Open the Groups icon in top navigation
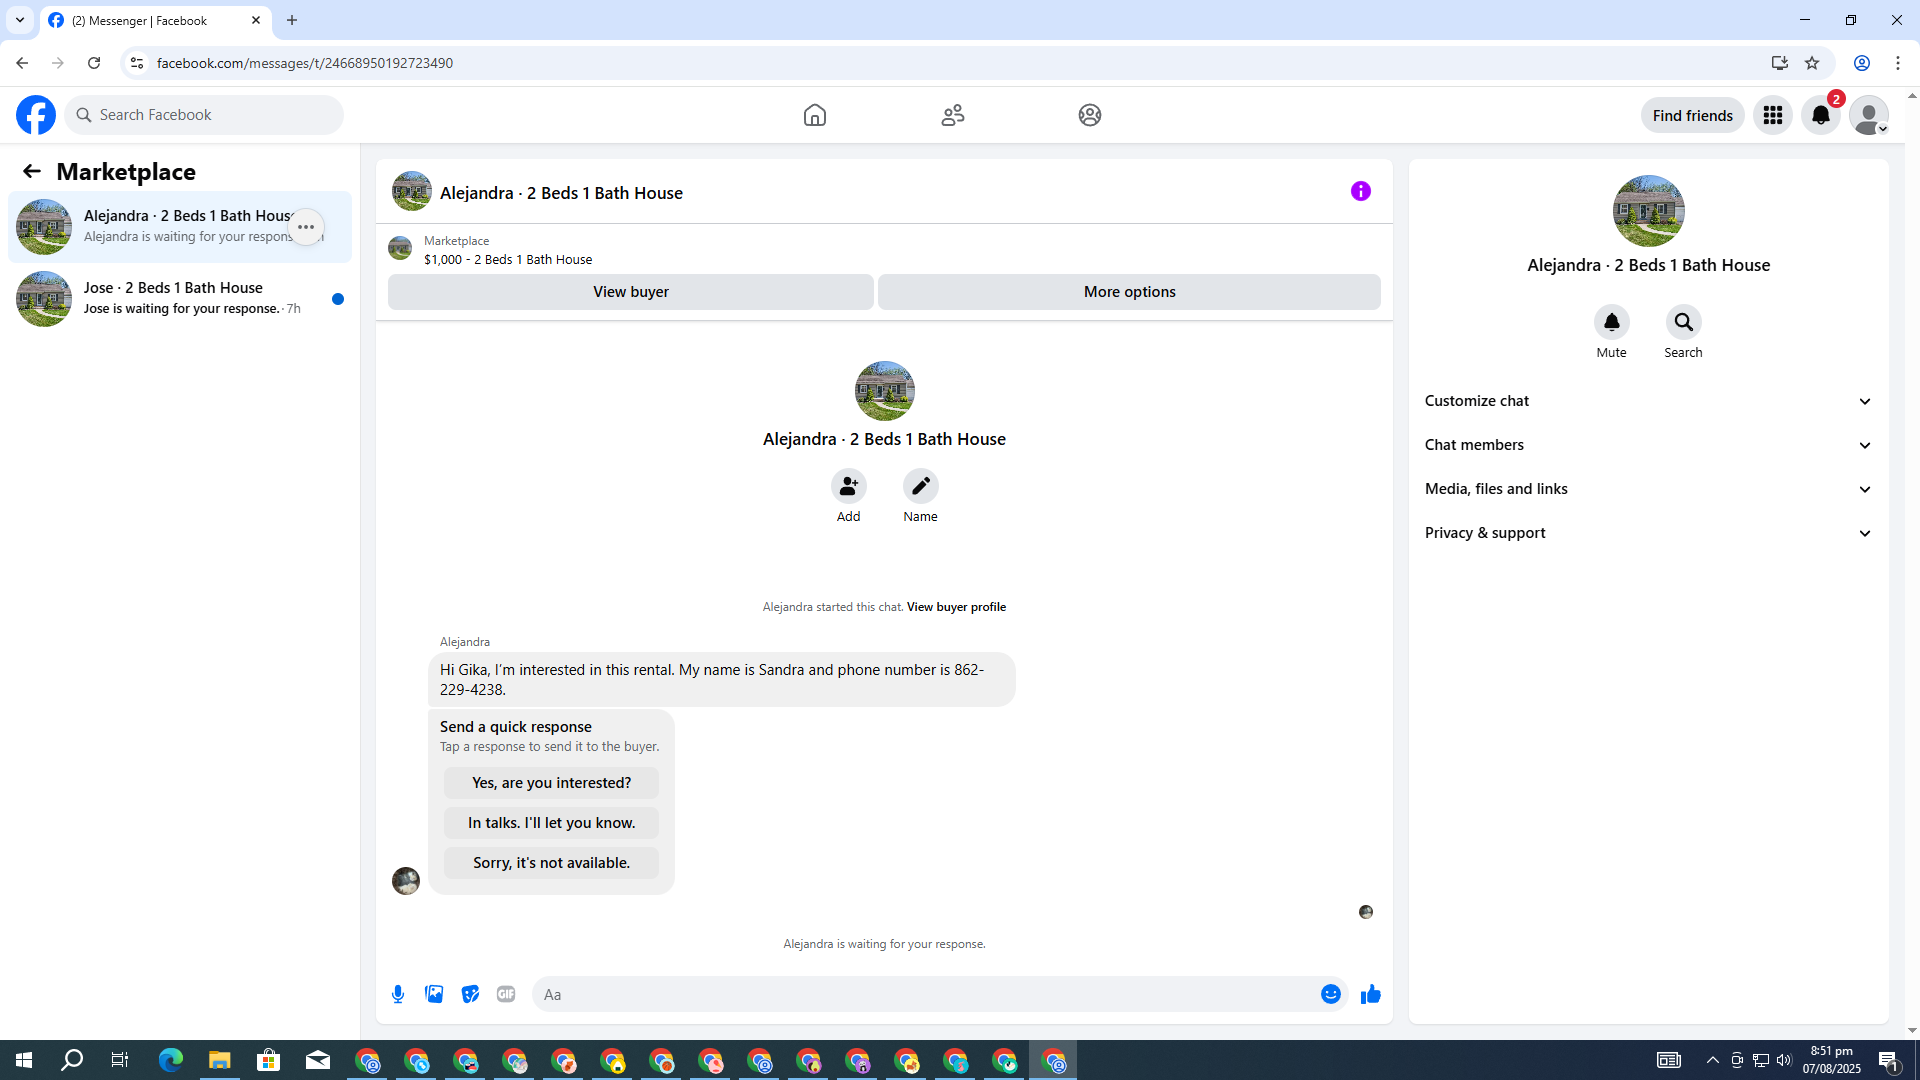This screenshot has width=1920, height=1080. point(1090,115)
